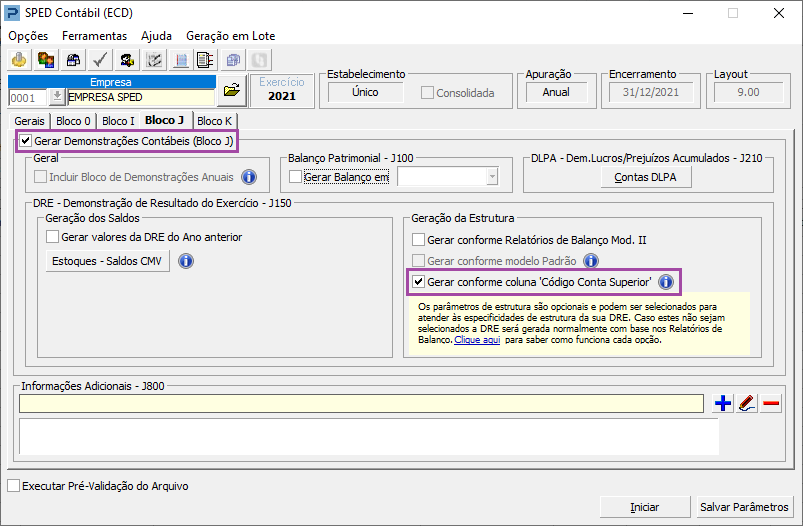Toggle the Consolidada checkbox
803x526 pixels.
coord(427,93)
